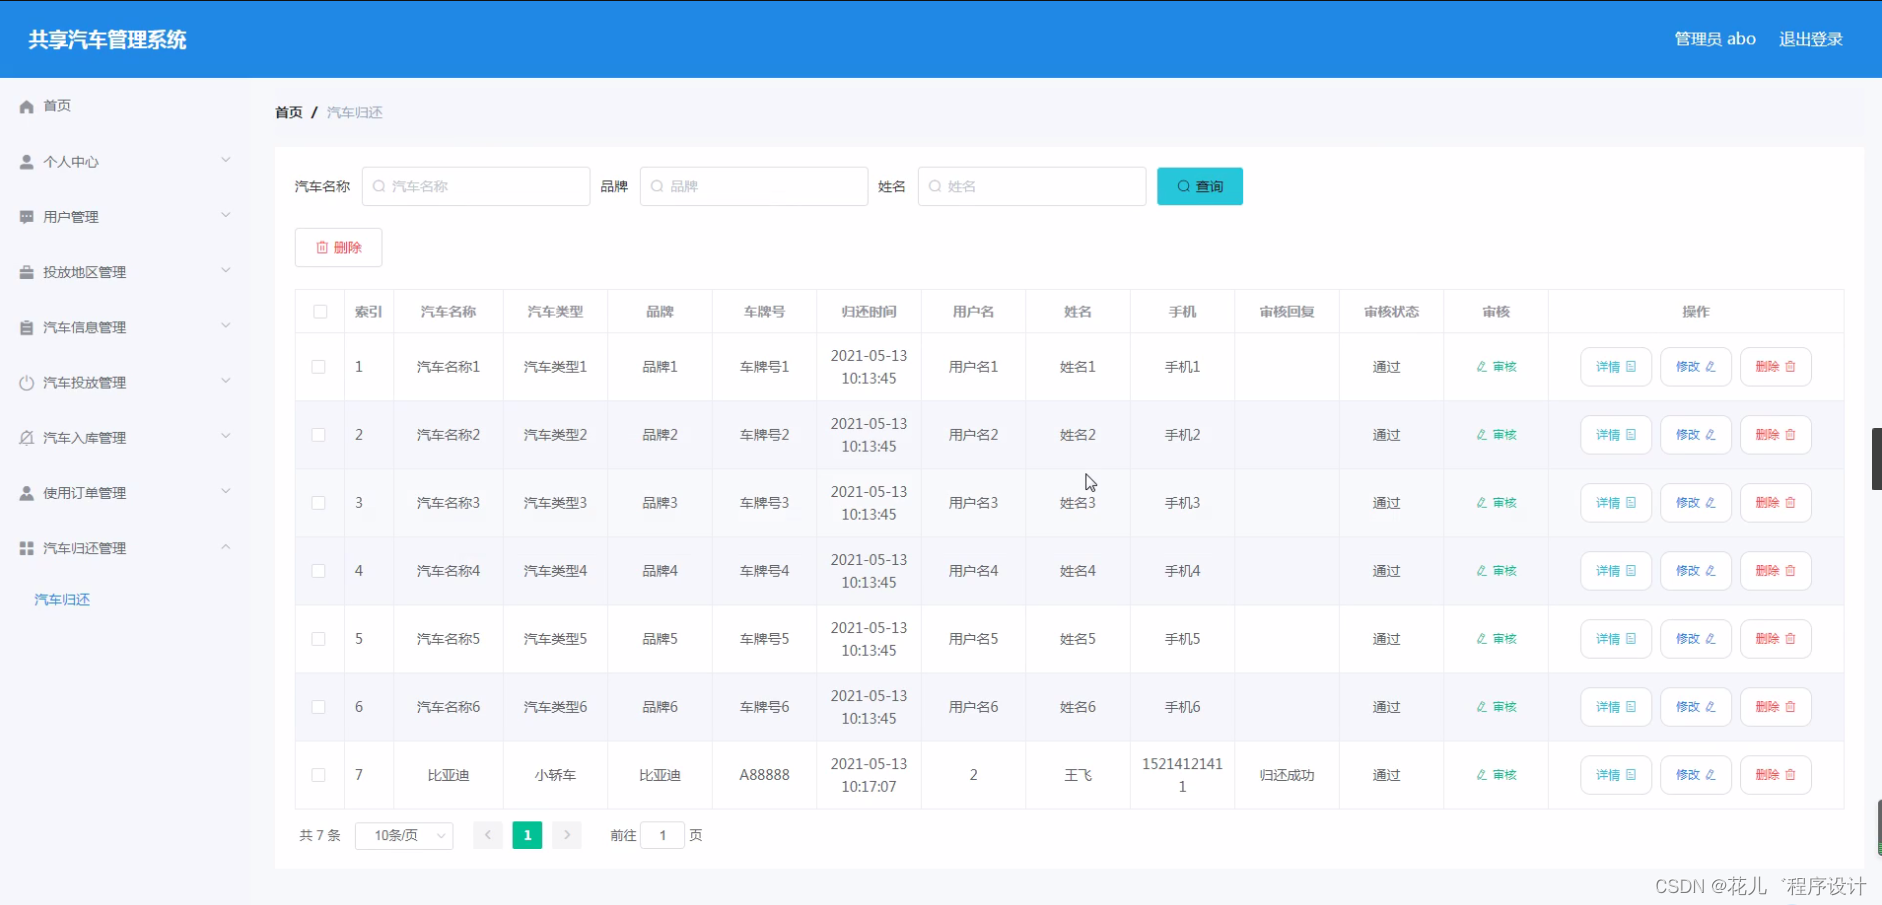Click the batch 删除 button above the table
1882x905 pixels.
point(338,247)
